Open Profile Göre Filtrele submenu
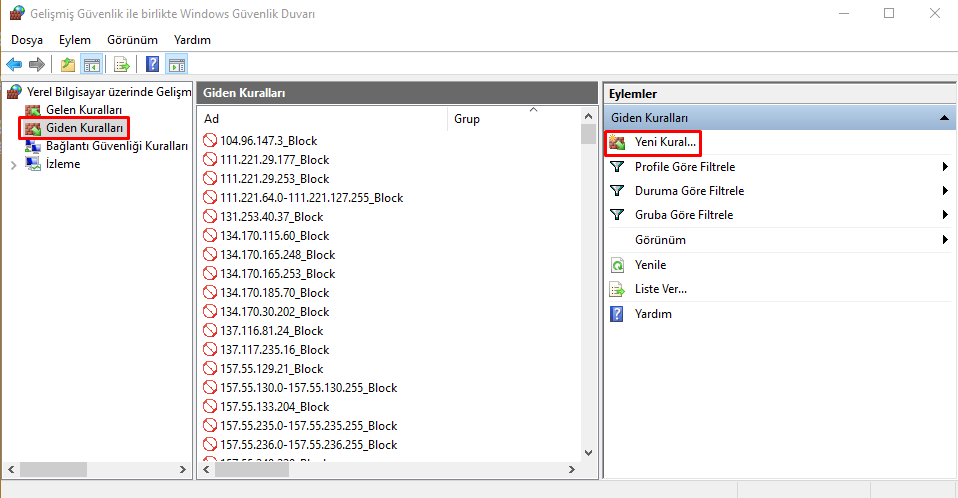This screenshot has height=498, width=958. (684, 166)
